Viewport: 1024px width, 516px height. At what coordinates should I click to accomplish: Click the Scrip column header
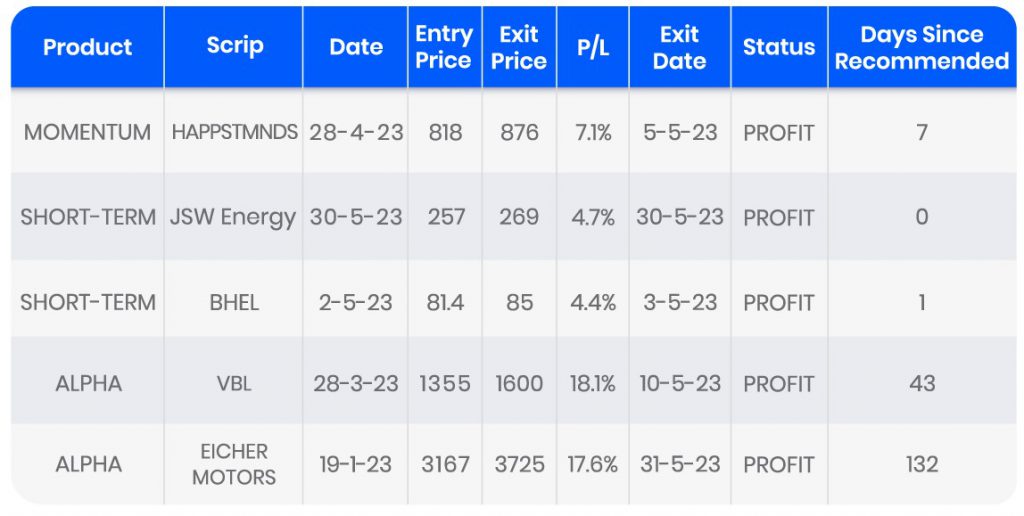pyautogui.click(x=235, y=47)
